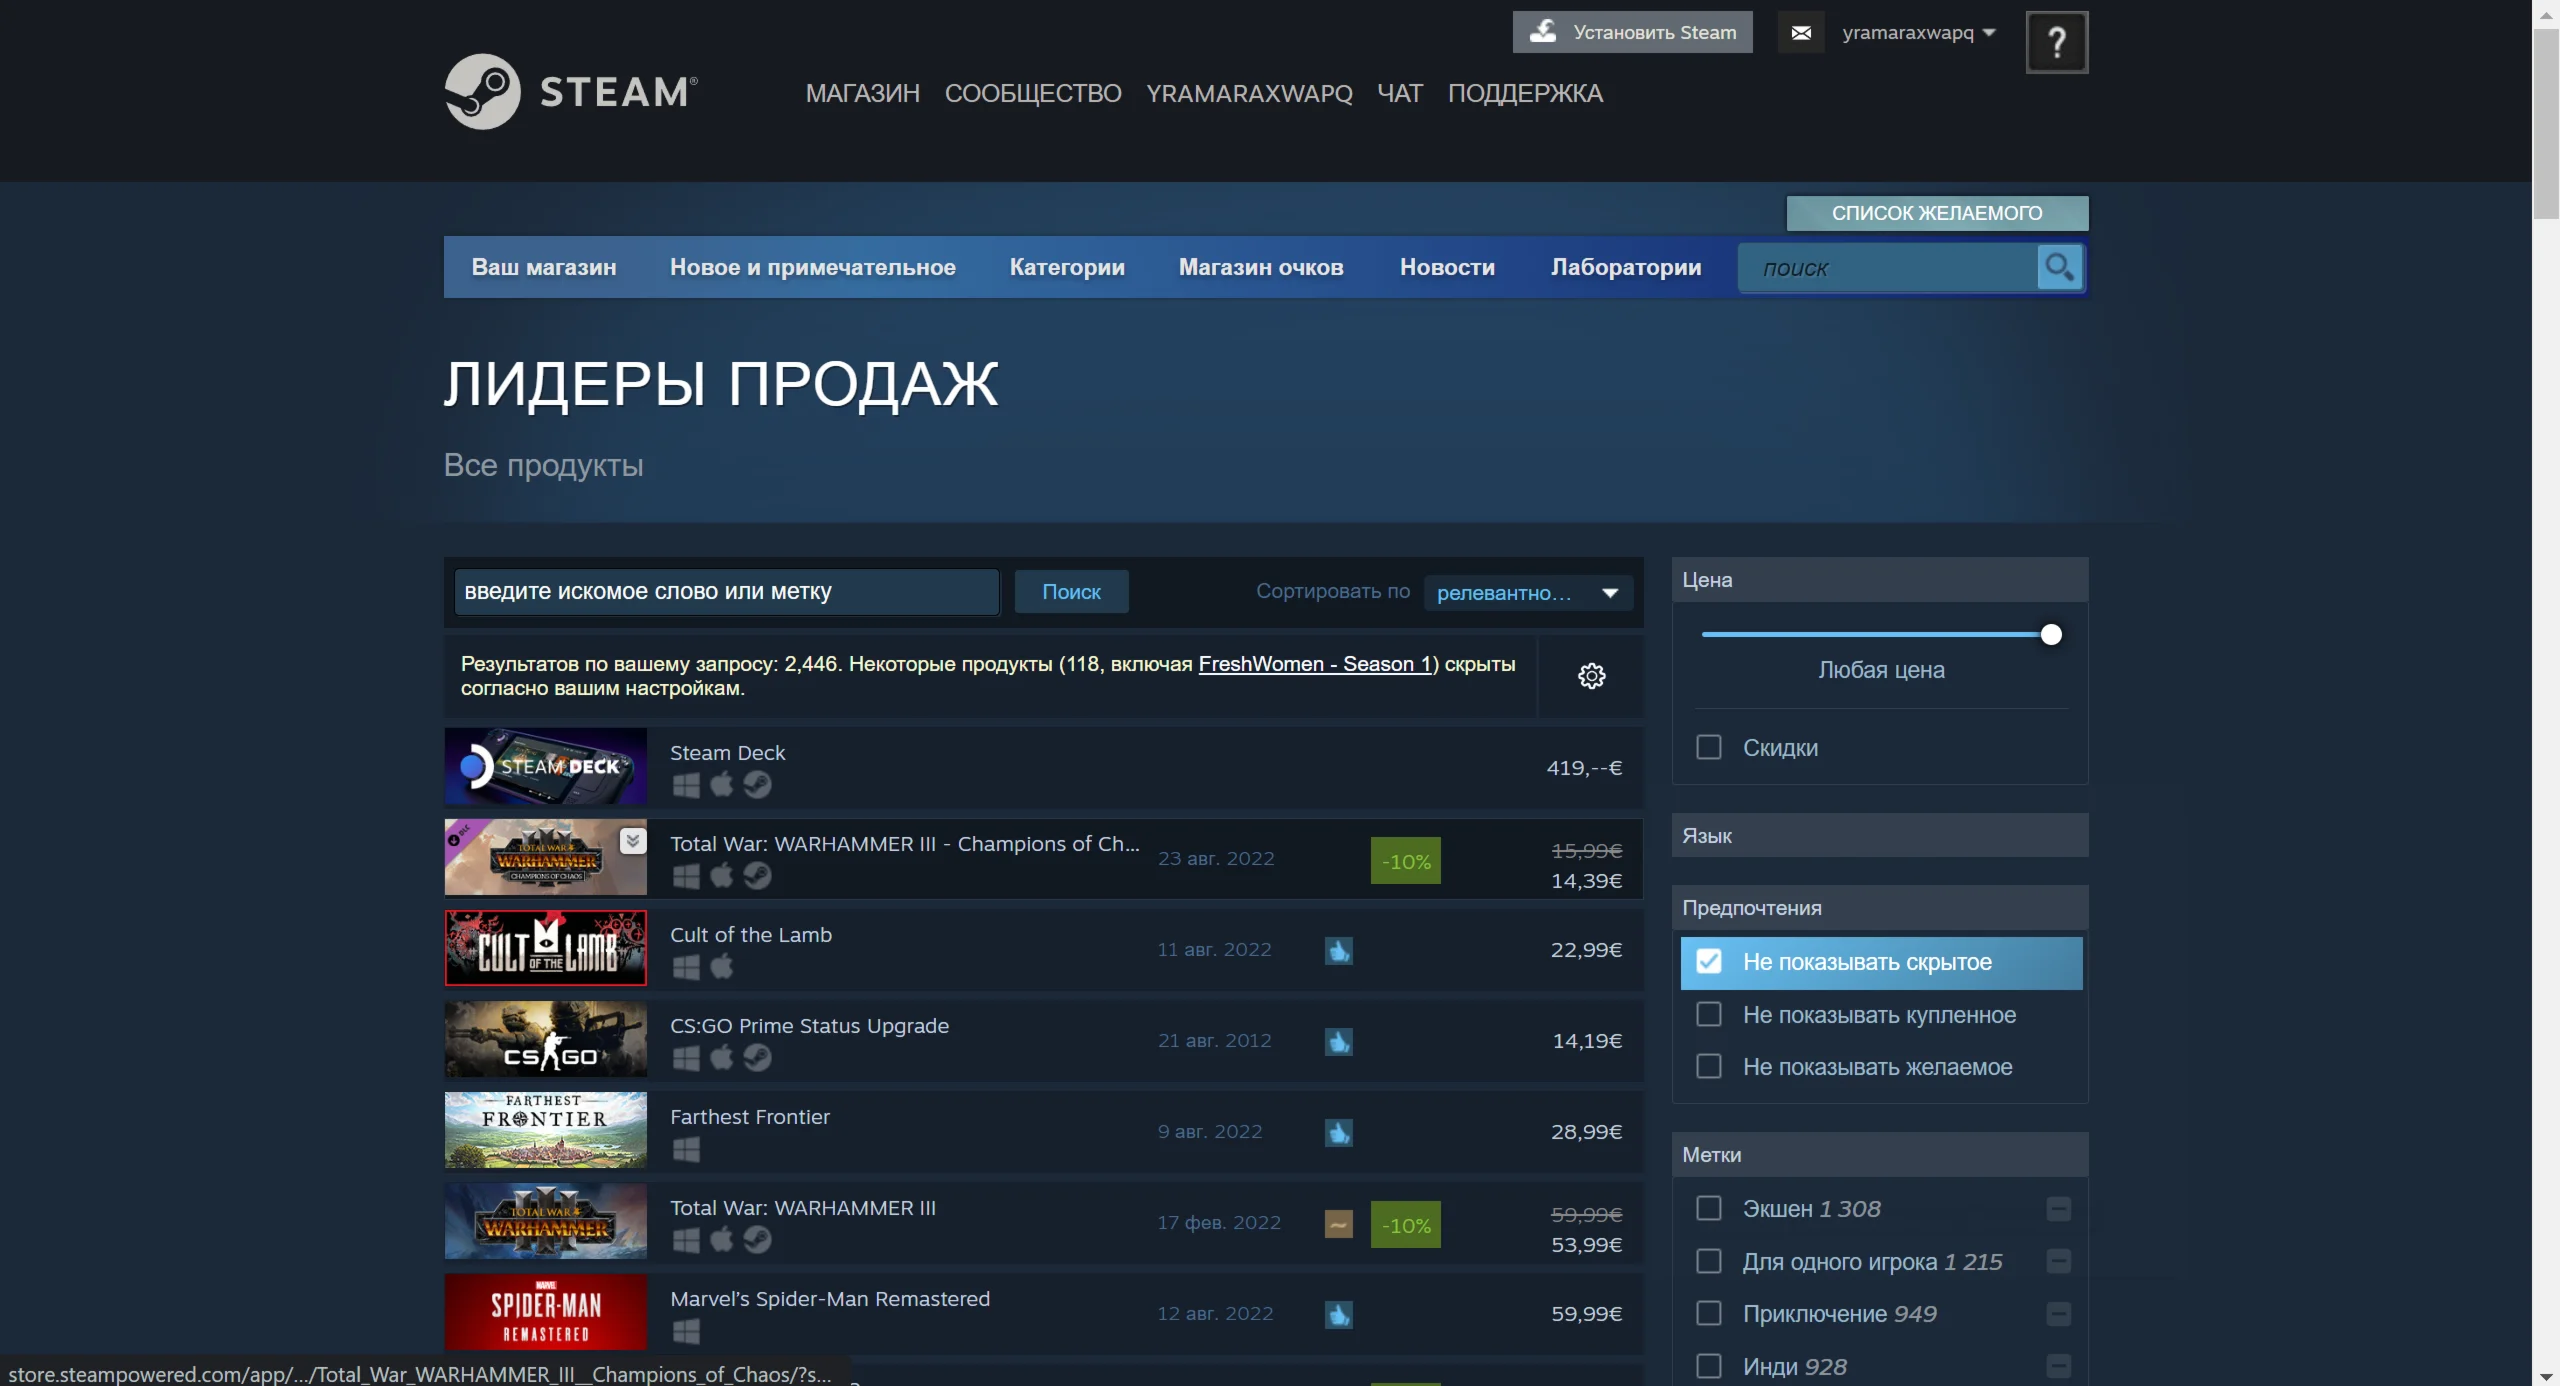Image resolution: width=2560 pixels, height=1386 pixels.
Task: Go to СООБЩЕСТВО in the top menu
Action: point(1033,93)
